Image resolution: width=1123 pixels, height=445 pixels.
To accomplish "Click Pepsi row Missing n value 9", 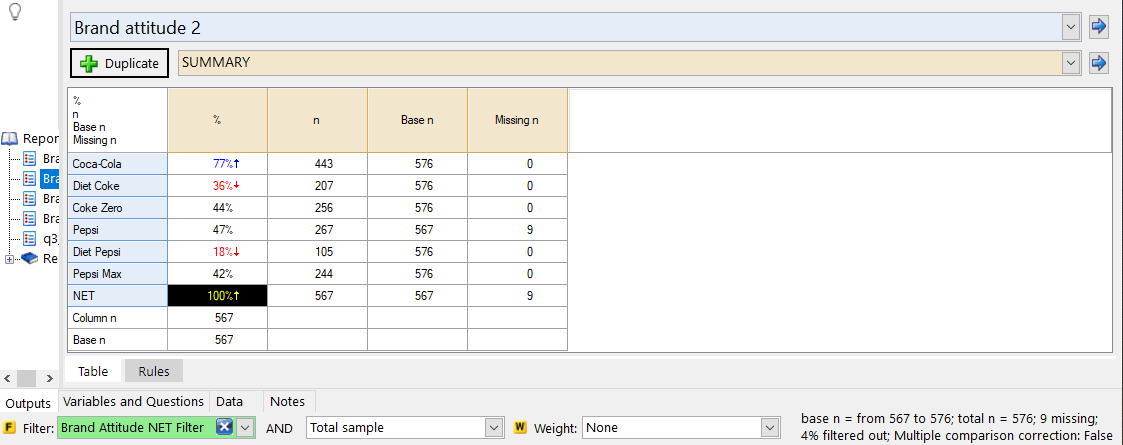I will click(x=517, y=230).
